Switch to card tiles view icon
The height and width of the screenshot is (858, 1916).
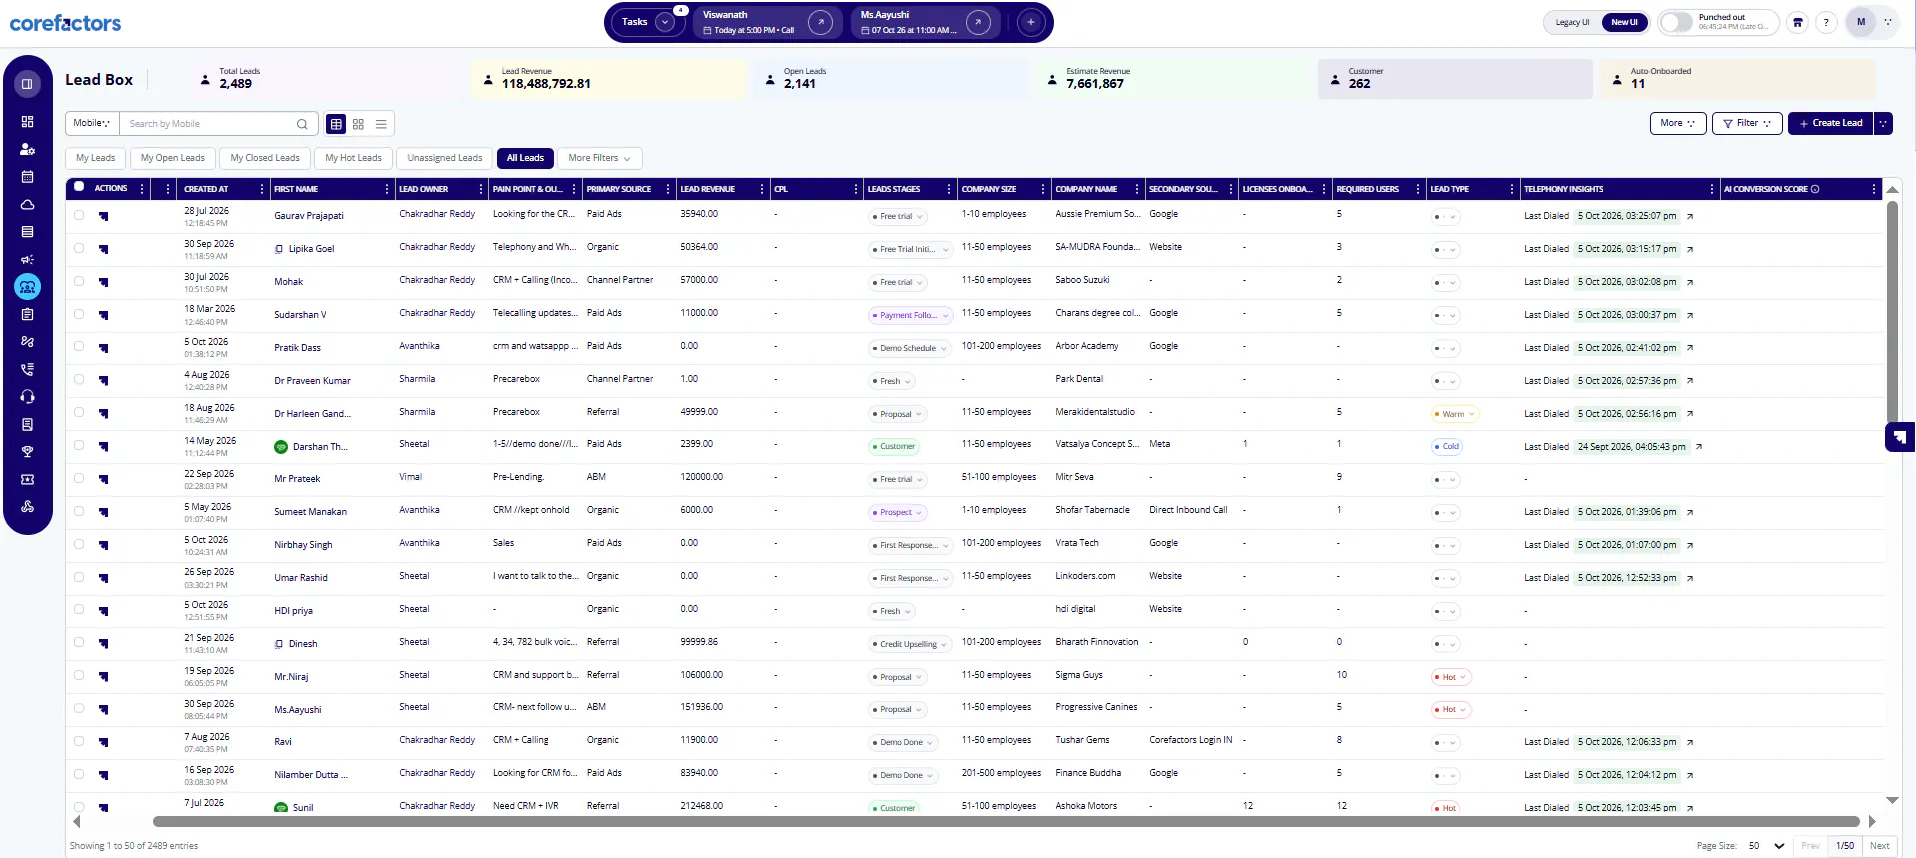pyautogui.click(x=358, y=124)
